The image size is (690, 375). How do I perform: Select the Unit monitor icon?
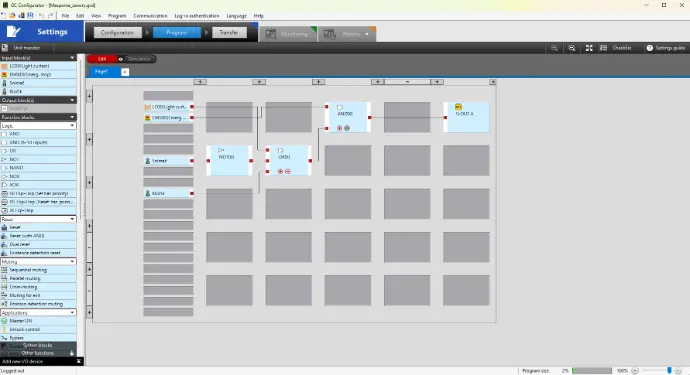click(5, 48)
